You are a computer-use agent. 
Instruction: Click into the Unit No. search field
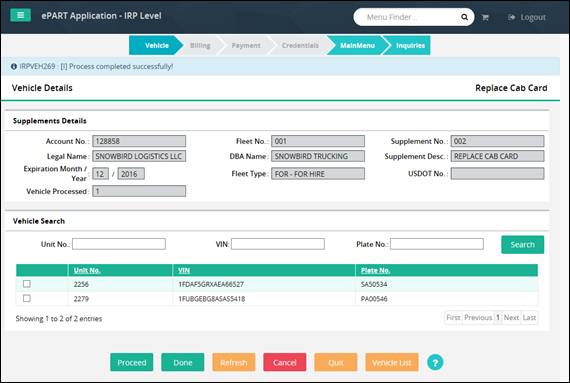point(119,244)
